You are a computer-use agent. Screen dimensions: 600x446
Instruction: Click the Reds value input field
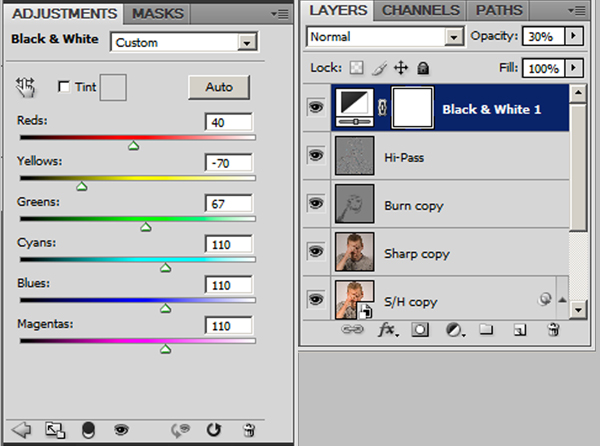pos(229,122)
